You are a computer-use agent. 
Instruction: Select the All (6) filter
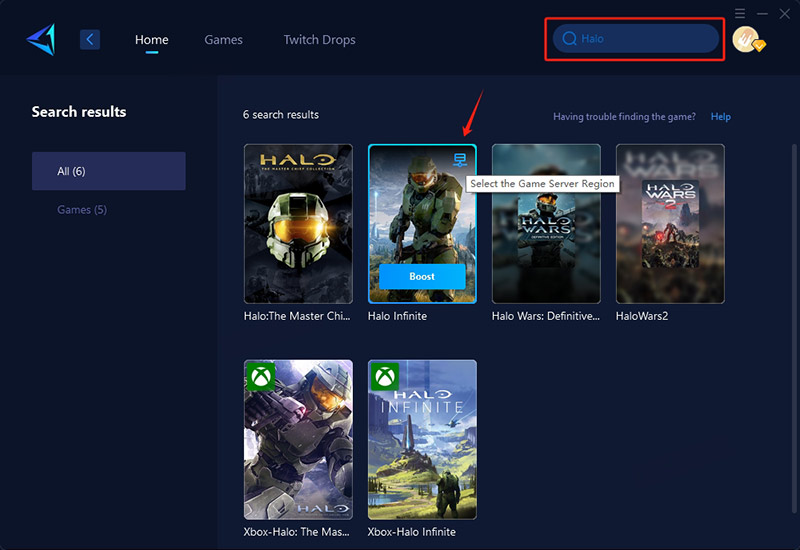(109, 171)
